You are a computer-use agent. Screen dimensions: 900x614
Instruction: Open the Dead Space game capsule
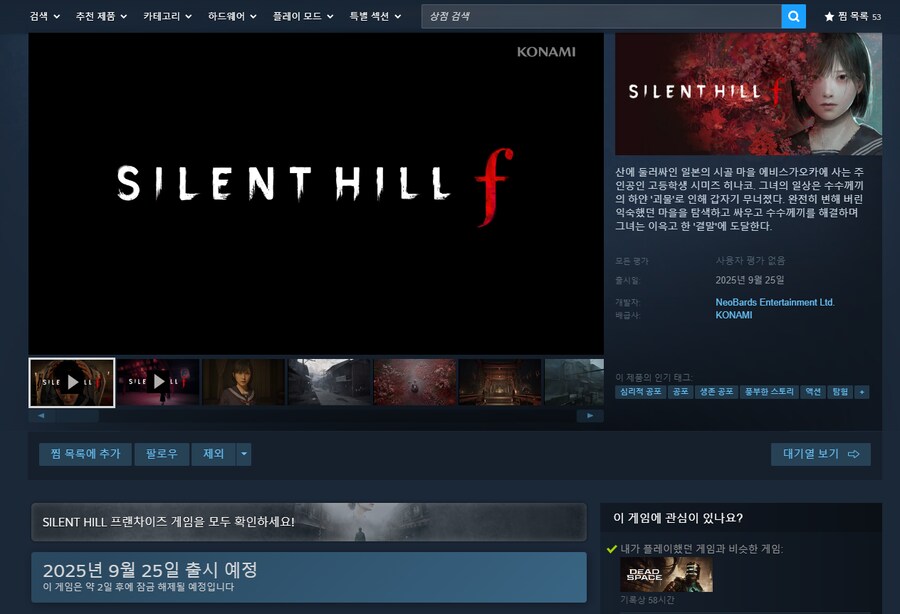666,574
